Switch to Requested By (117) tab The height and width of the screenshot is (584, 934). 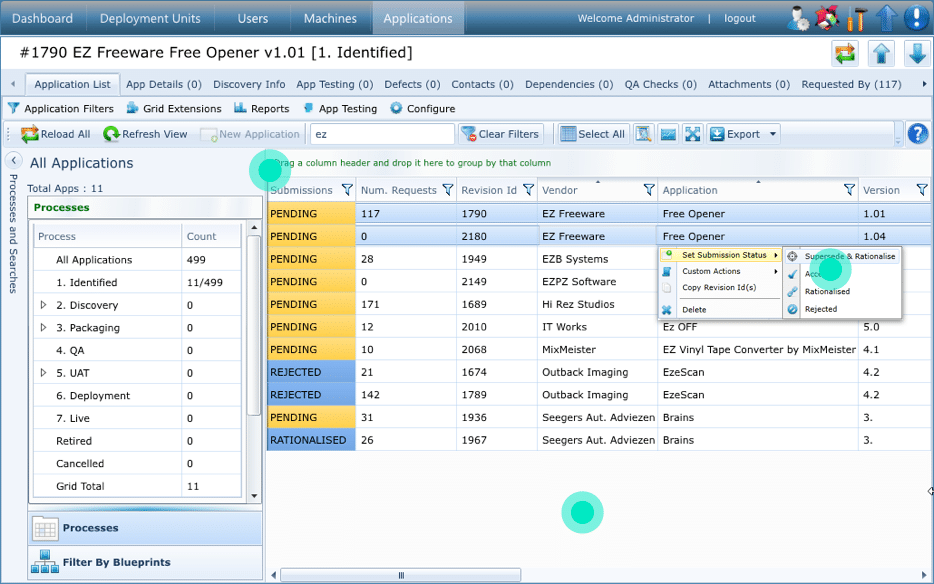click(x=851, y=85)
